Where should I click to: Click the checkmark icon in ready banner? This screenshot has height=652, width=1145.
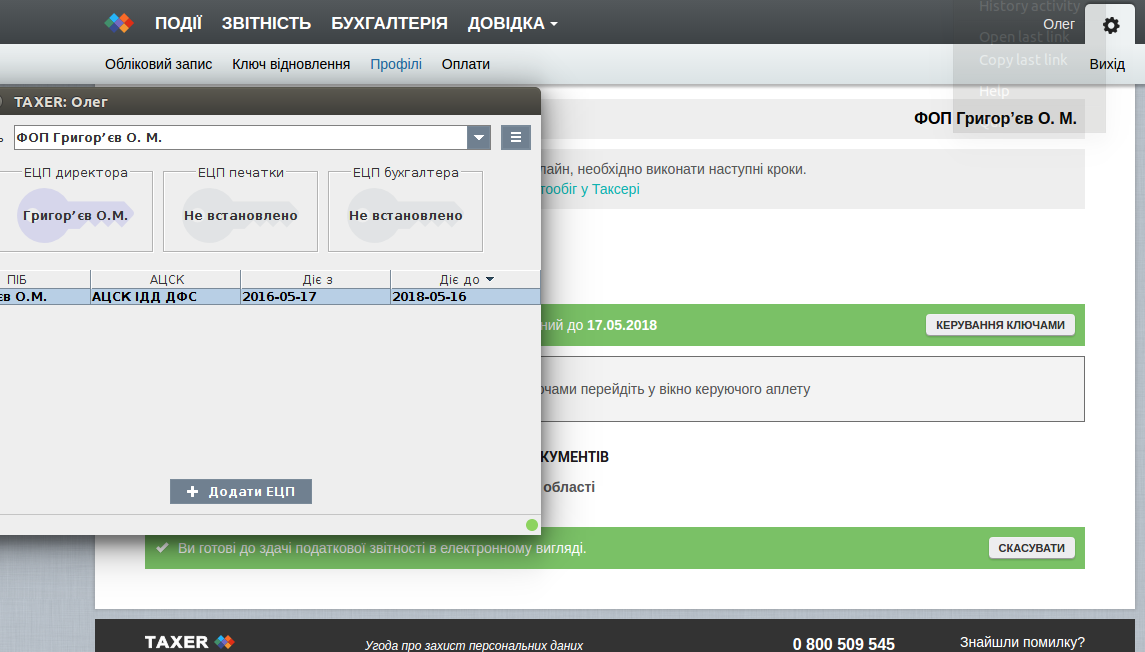[x=162, y=548]
